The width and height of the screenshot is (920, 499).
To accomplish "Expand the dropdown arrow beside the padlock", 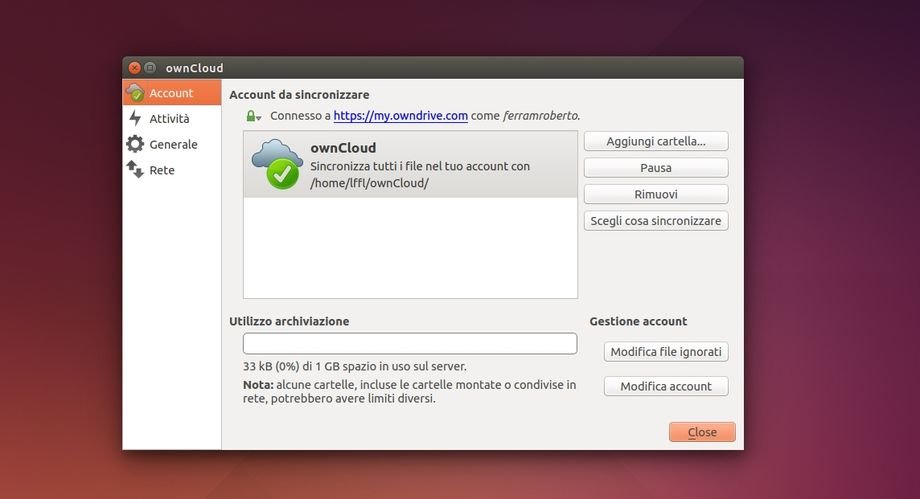I will 259,118.
